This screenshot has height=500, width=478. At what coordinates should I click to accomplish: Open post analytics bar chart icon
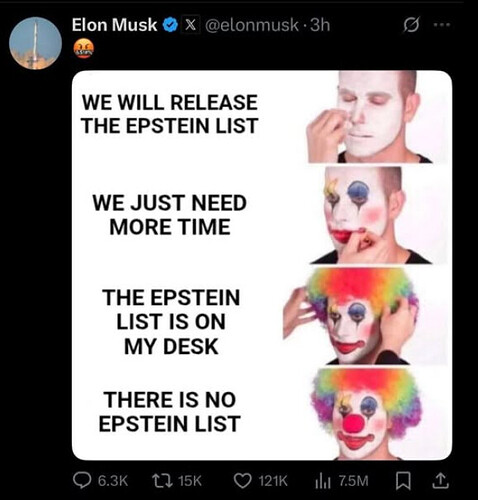(323, 481)
